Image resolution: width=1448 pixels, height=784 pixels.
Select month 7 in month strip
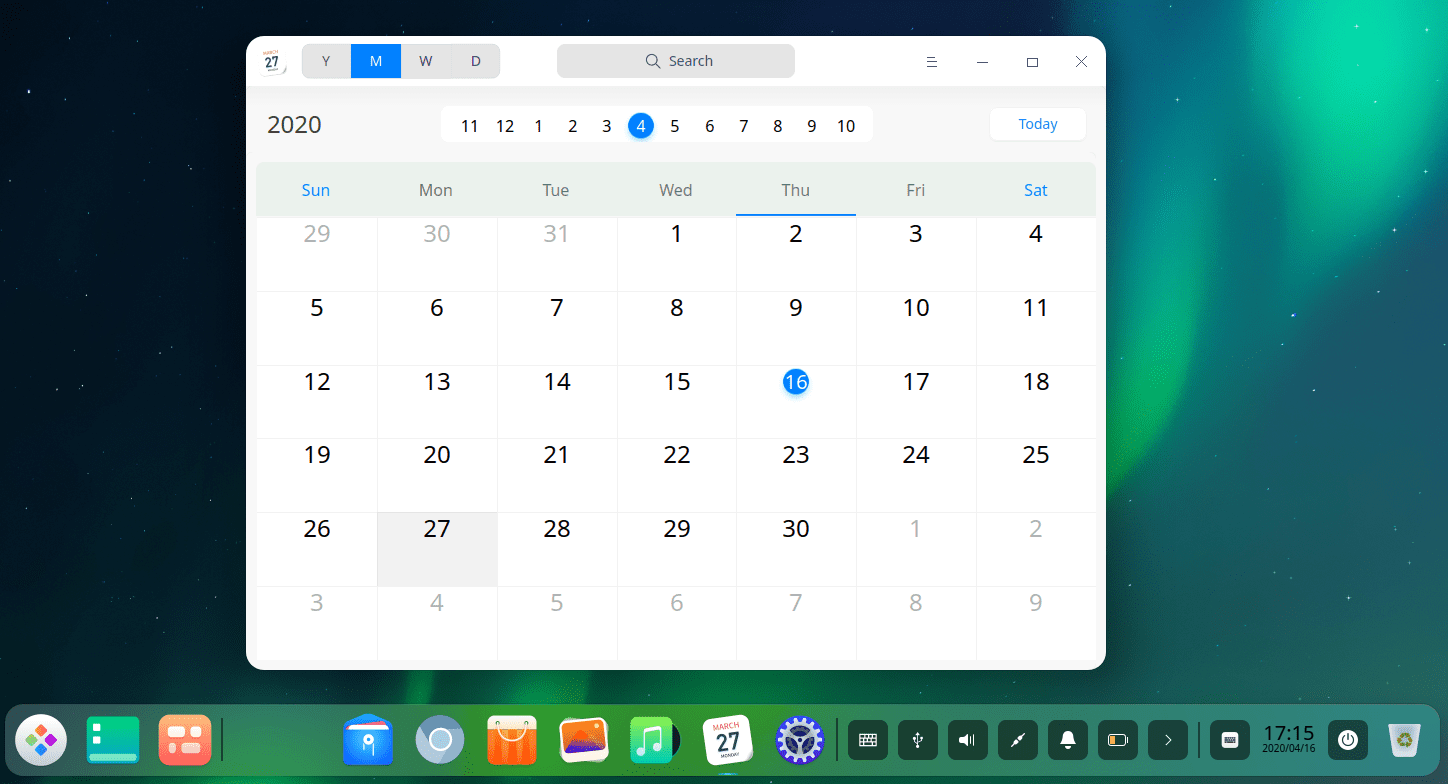743,126
